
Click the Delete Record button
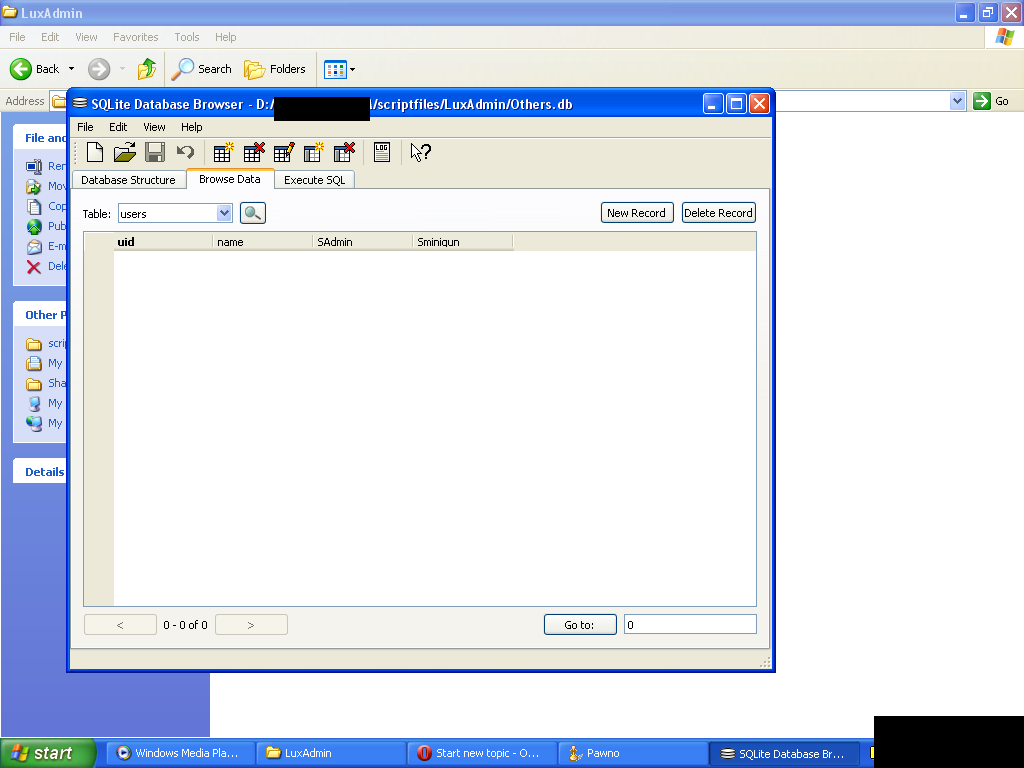[x=718, y=213]
